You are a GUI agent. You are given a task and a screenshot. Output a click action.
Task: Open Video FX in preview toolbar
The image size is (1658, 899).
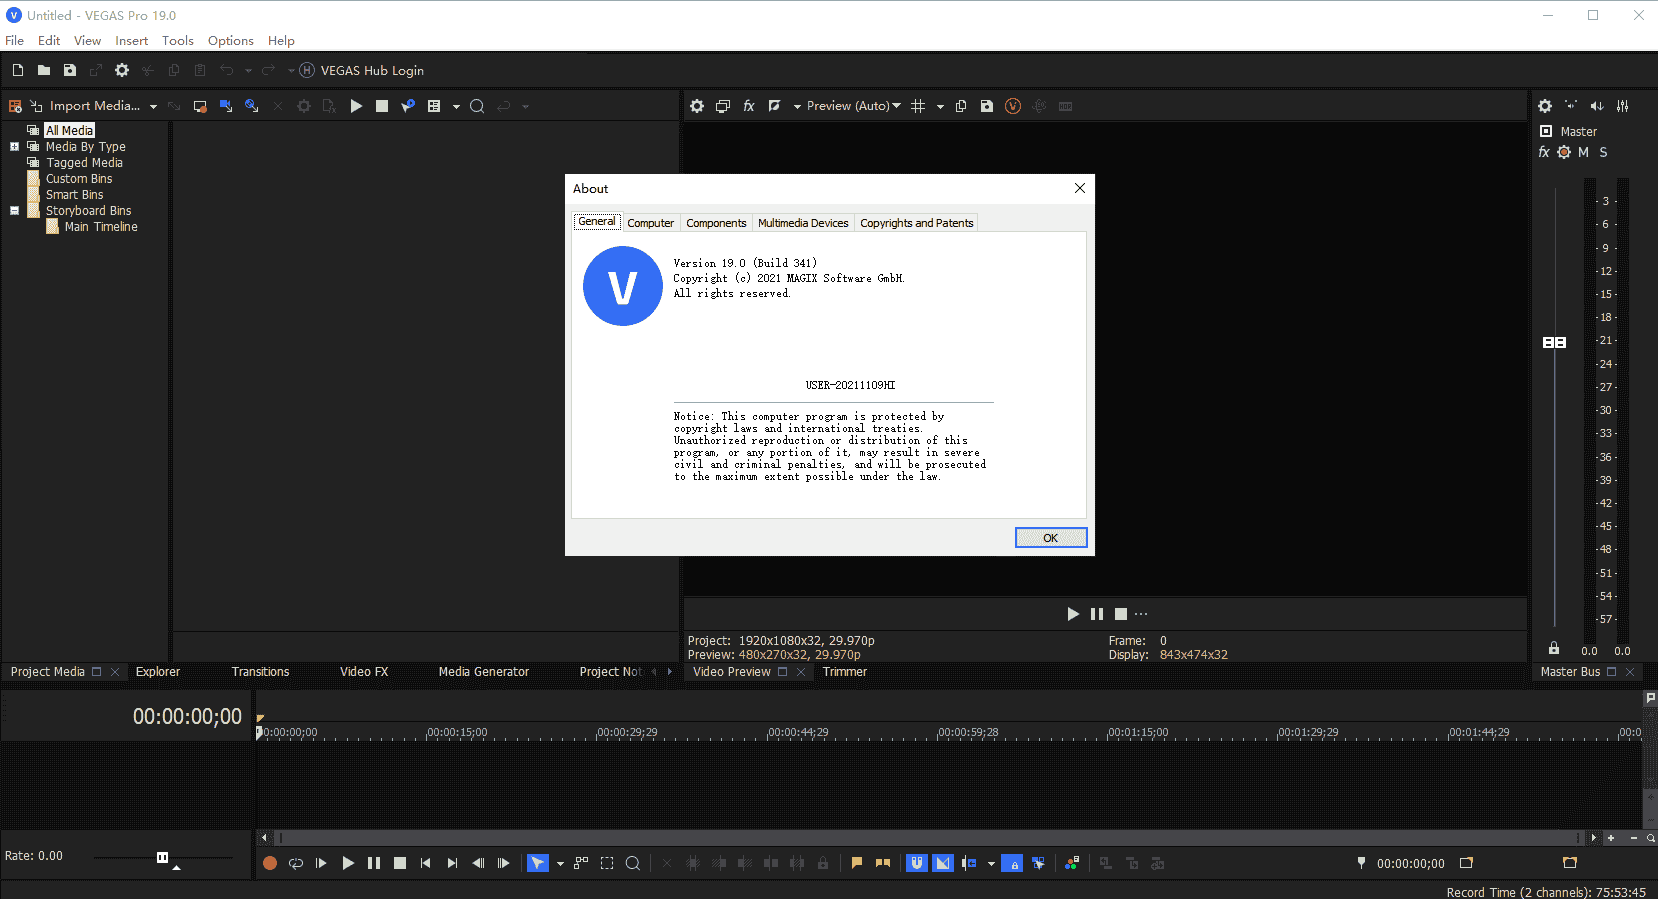coord(749,106)
